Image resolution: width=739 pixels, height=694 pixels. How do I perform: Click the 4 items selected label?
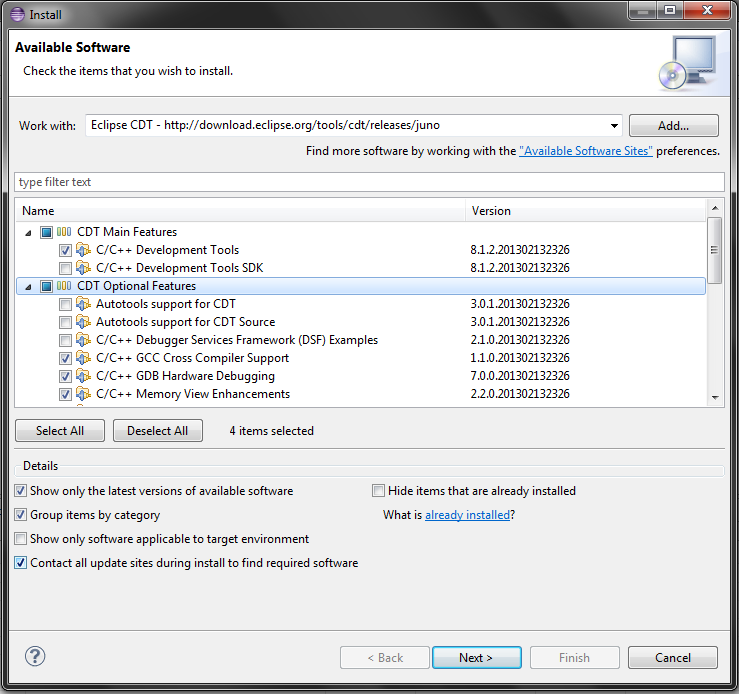point(271,431)
